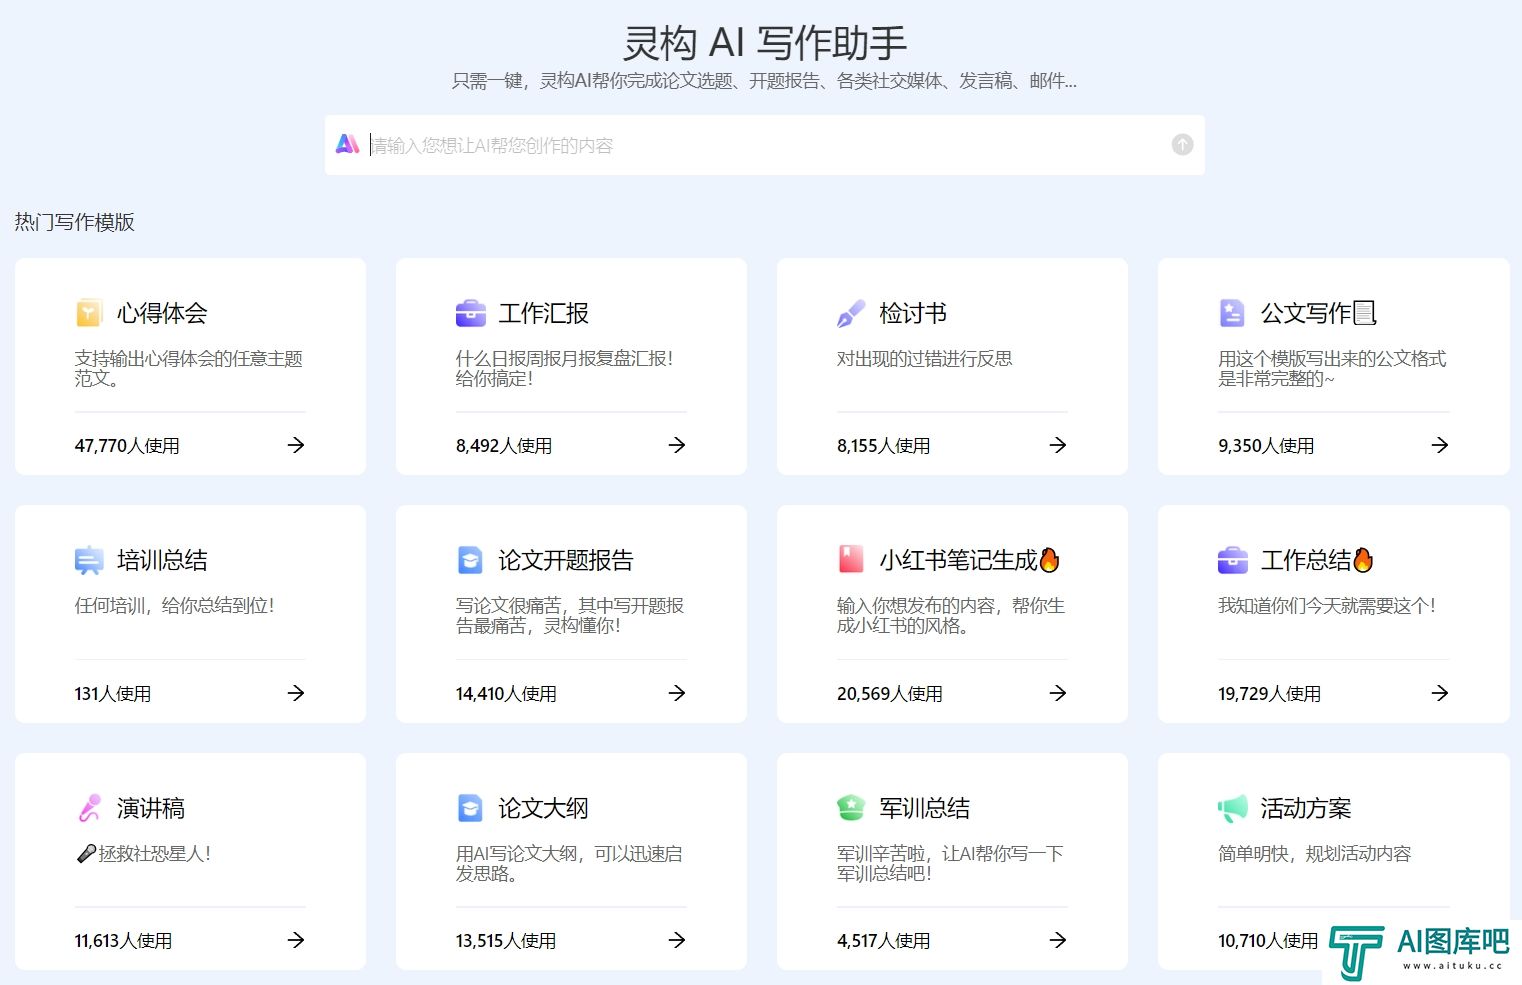Select the 工作总结 template title
The height and width of the screenshot is (985, 1522).
click(1317, 560)
